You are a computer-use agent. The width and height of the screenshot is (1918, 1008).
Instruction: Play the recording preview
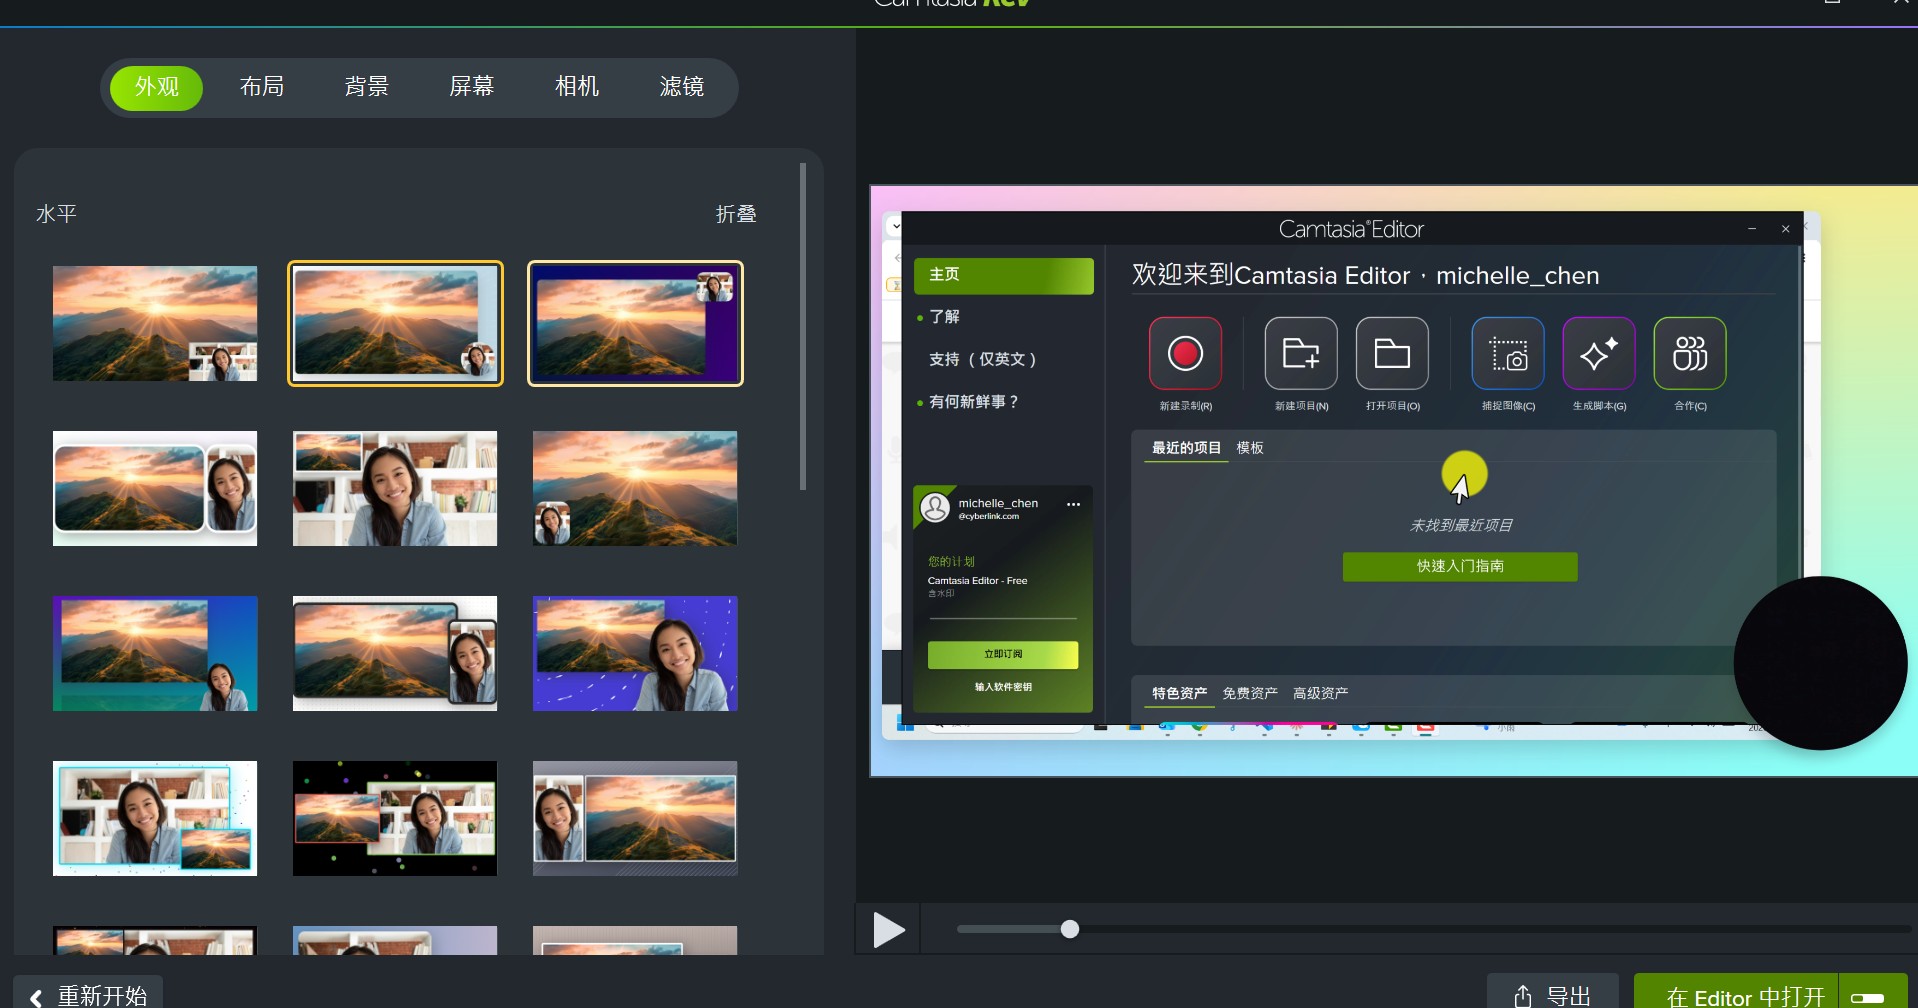click(888, 930)
